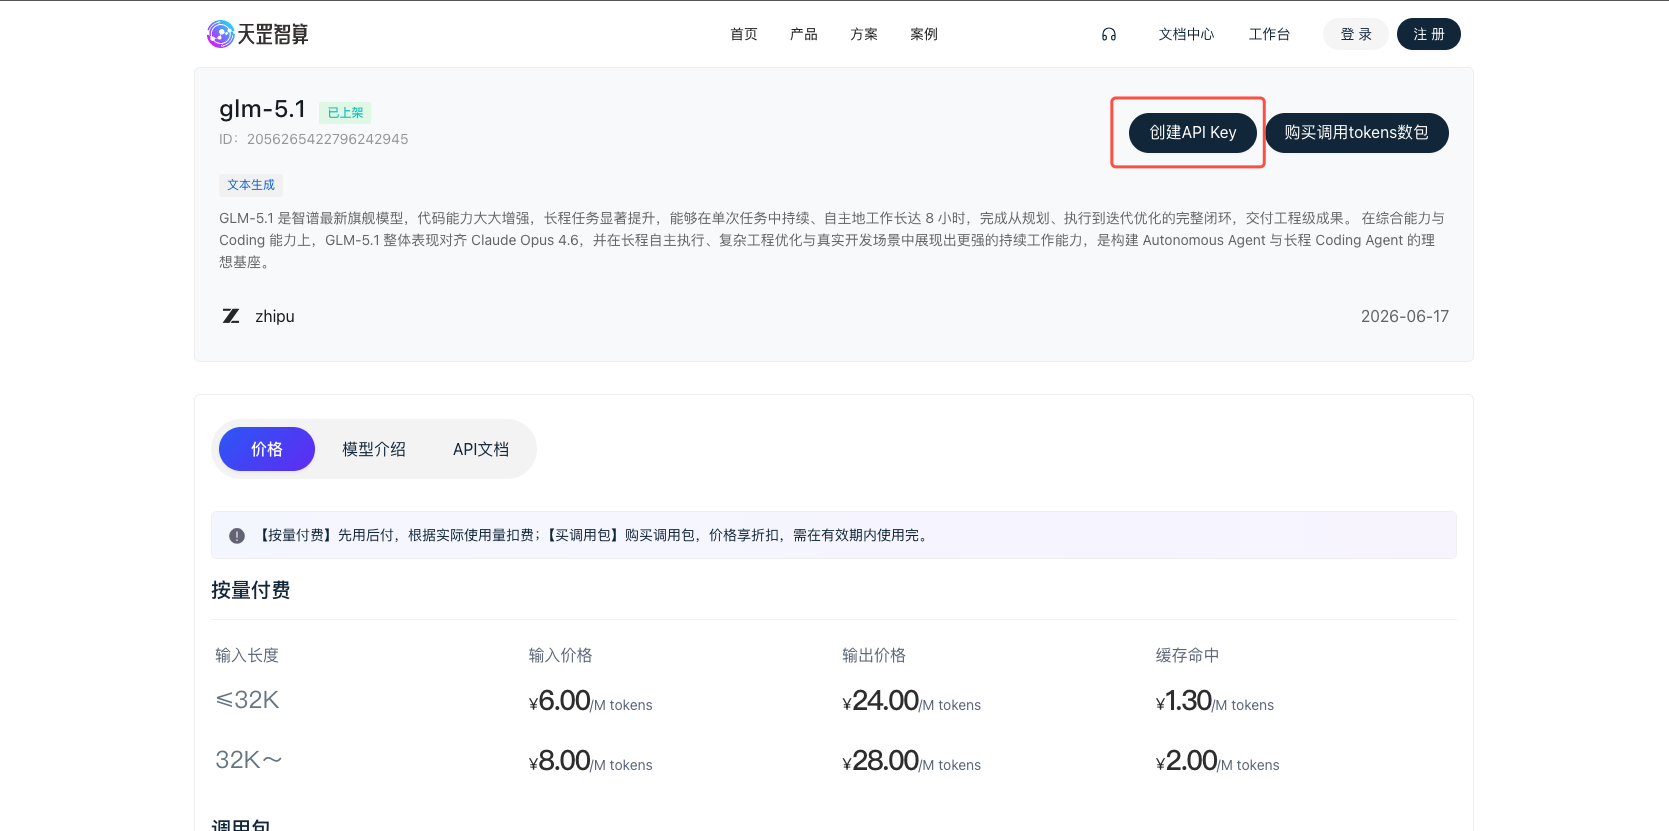Select the 价格 tab
The image size is (1669, 831).
pos(267,449)
